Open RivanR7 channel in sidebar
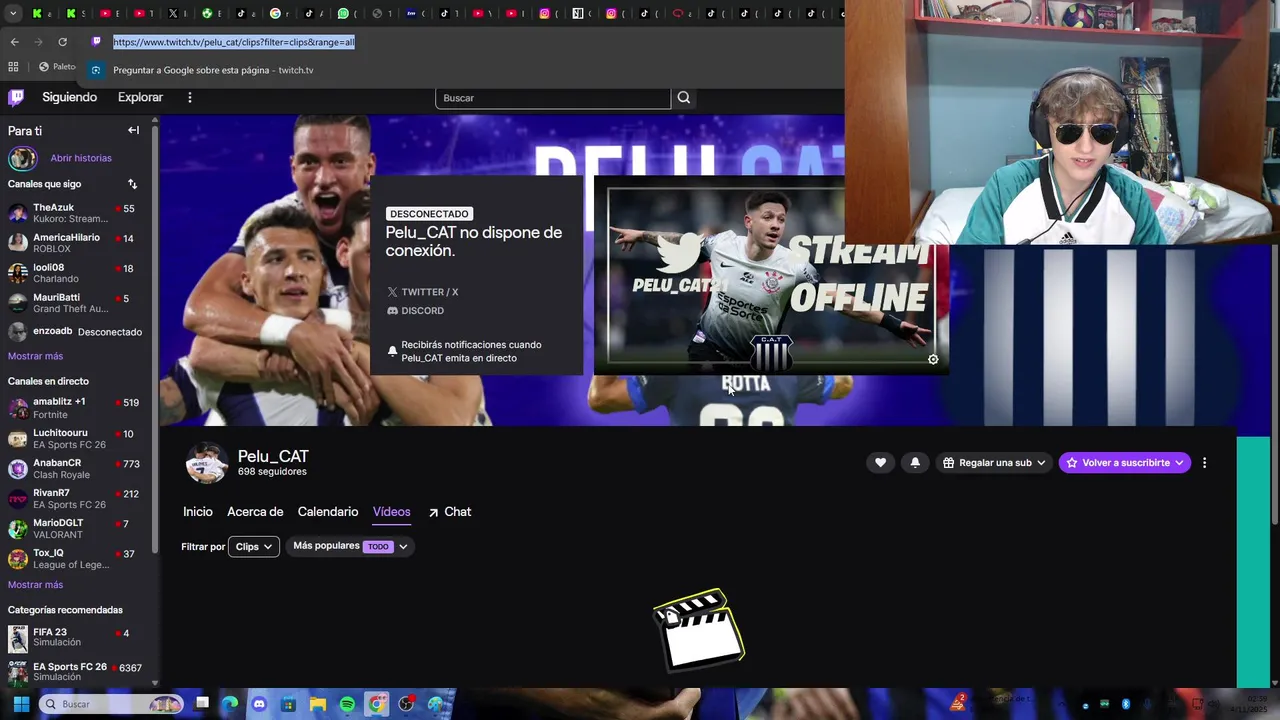1280x720 pixels. [x=78, y=499]
